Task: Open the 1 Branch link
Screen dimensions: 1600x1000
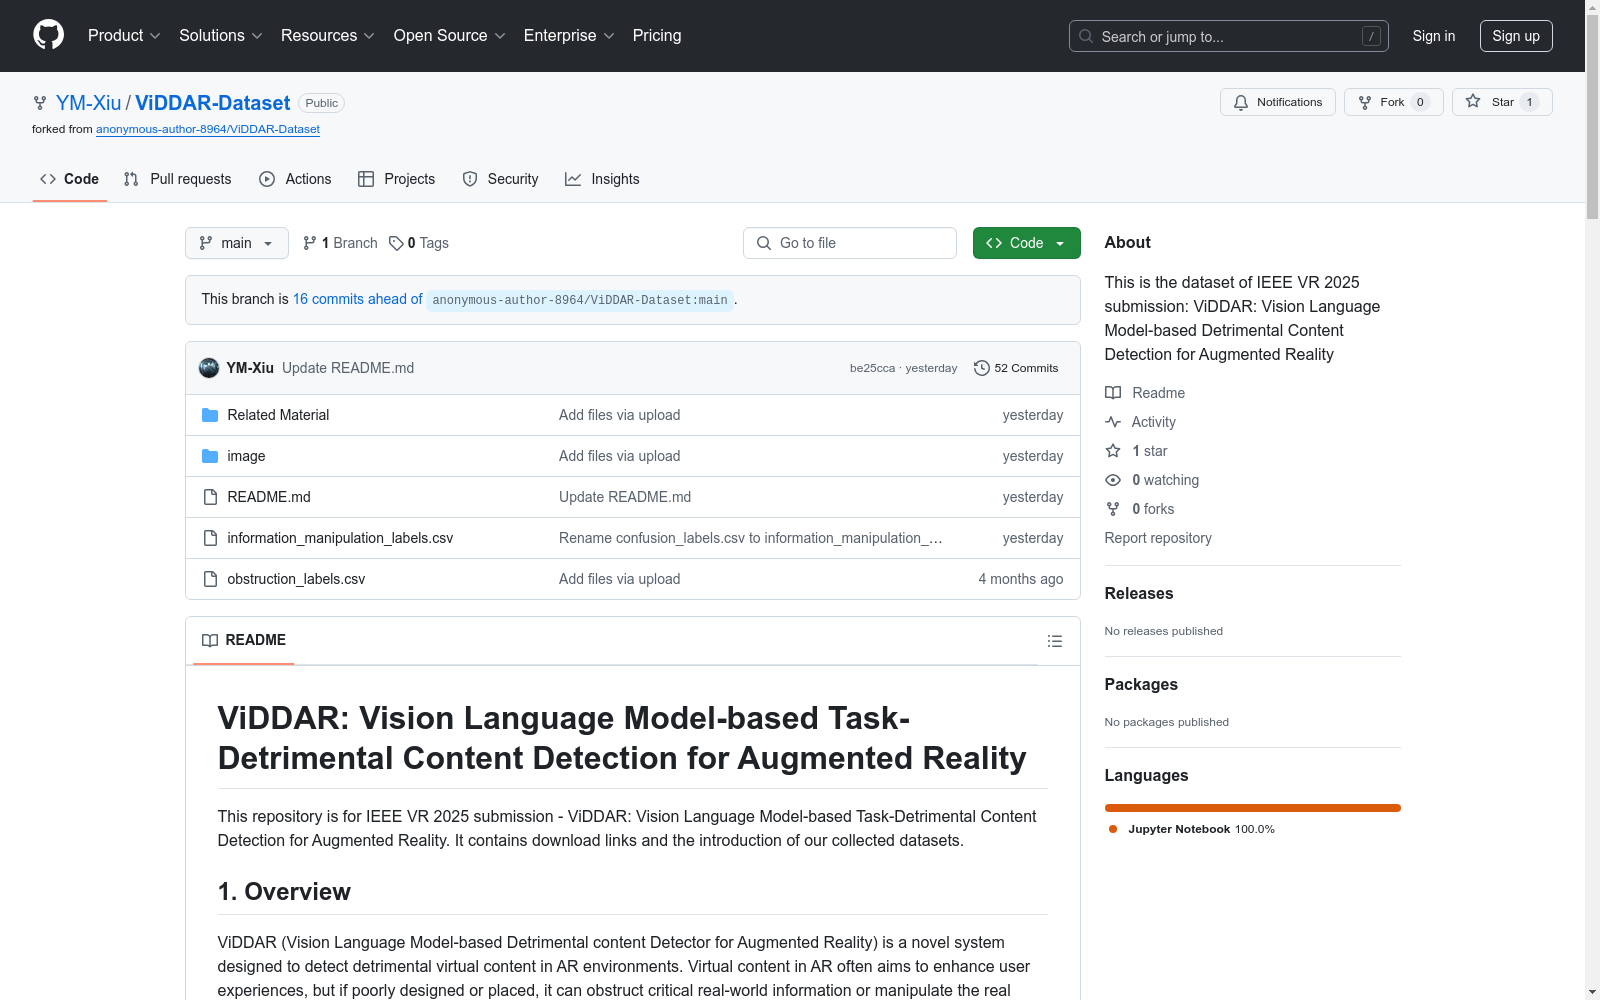Action: click(x=340, y=243)
